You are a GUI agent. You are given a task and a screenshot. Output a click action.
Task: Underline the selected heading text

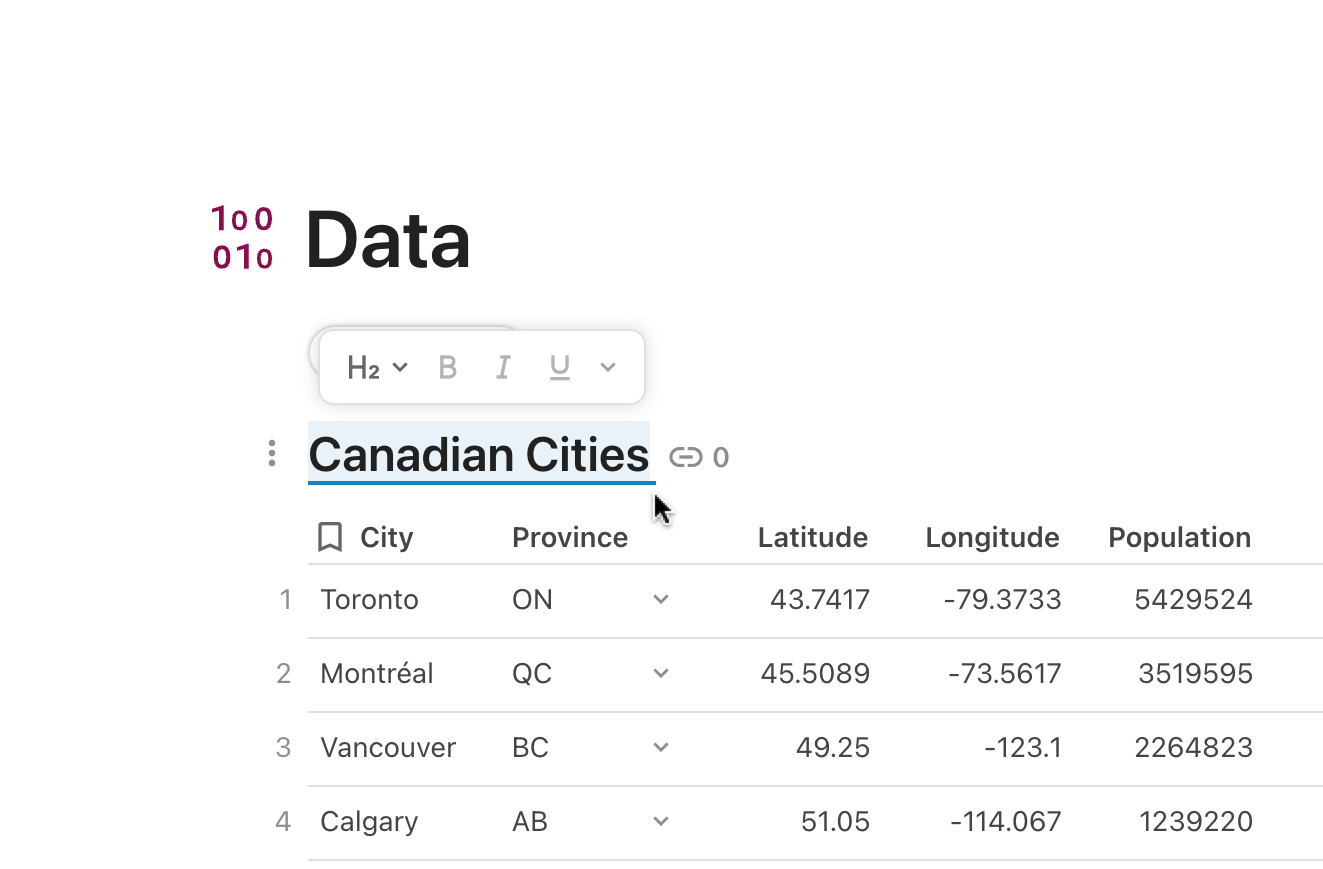point(559,368)
